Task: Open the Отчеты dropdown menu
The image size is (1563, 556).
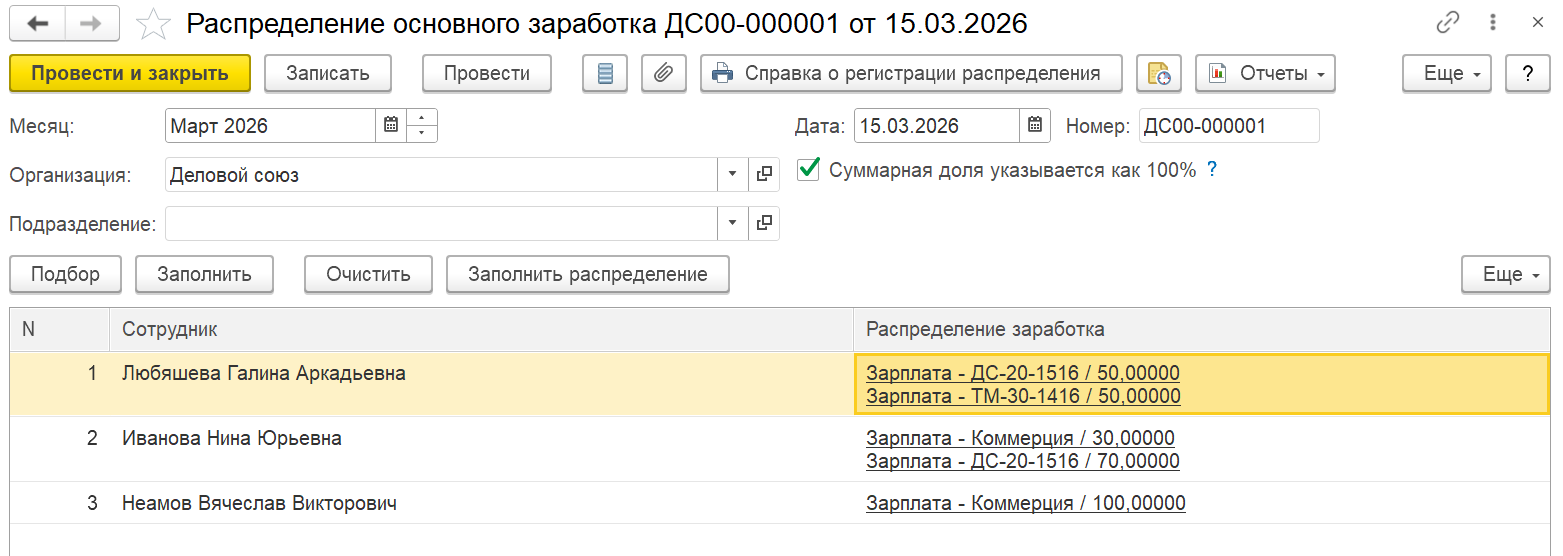Action: click(1266, 73)
